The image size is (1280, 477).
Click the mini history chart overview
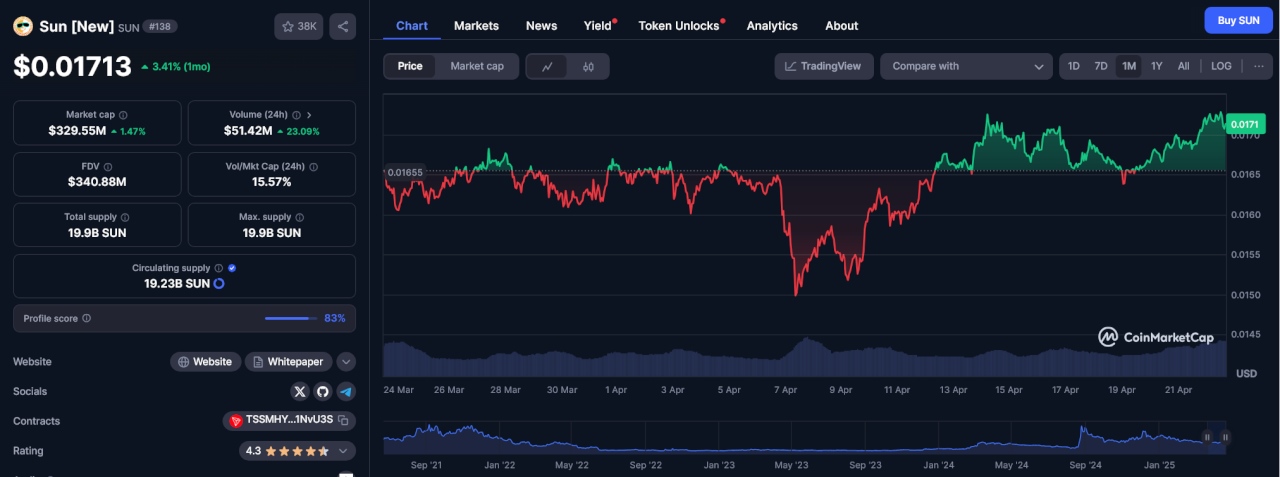(x=805, y=437)
